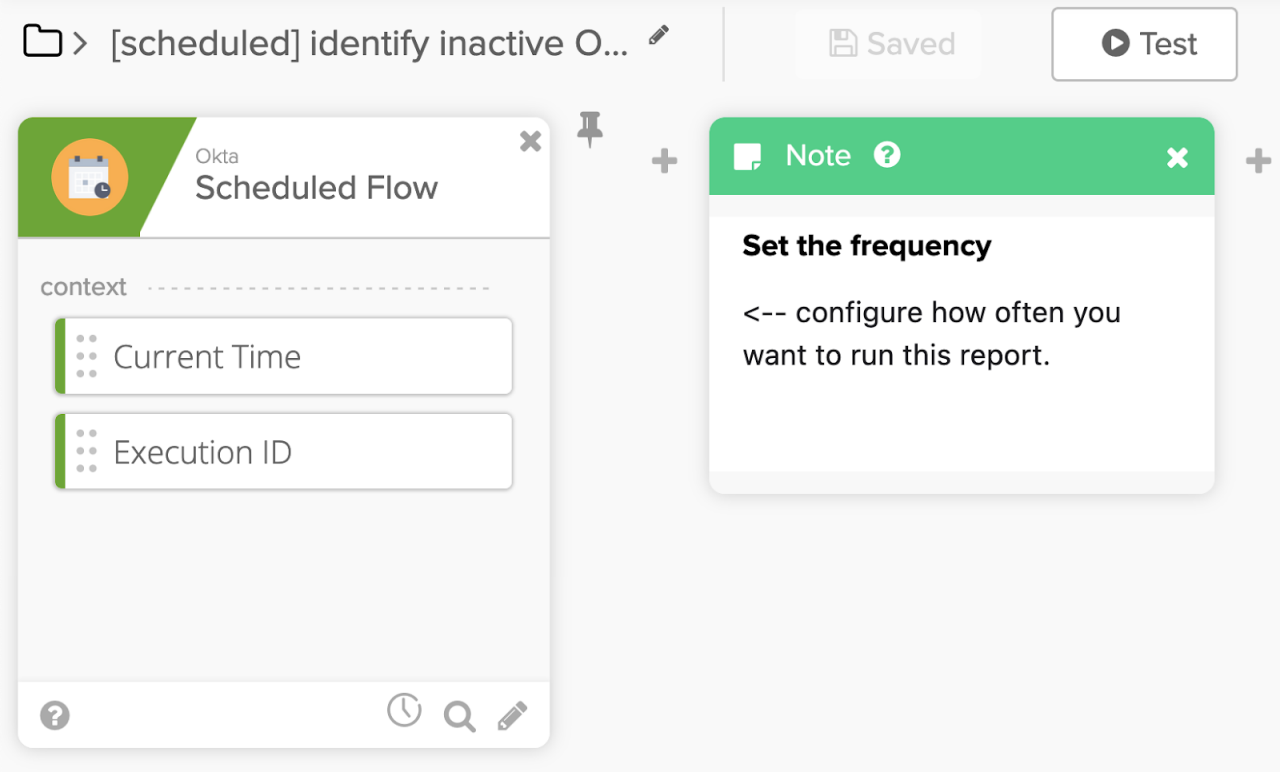Image resolution: width=1280 pixels, height=772 pixels.
Task: Add a step with plus after Note
Action: [1258, 161]
